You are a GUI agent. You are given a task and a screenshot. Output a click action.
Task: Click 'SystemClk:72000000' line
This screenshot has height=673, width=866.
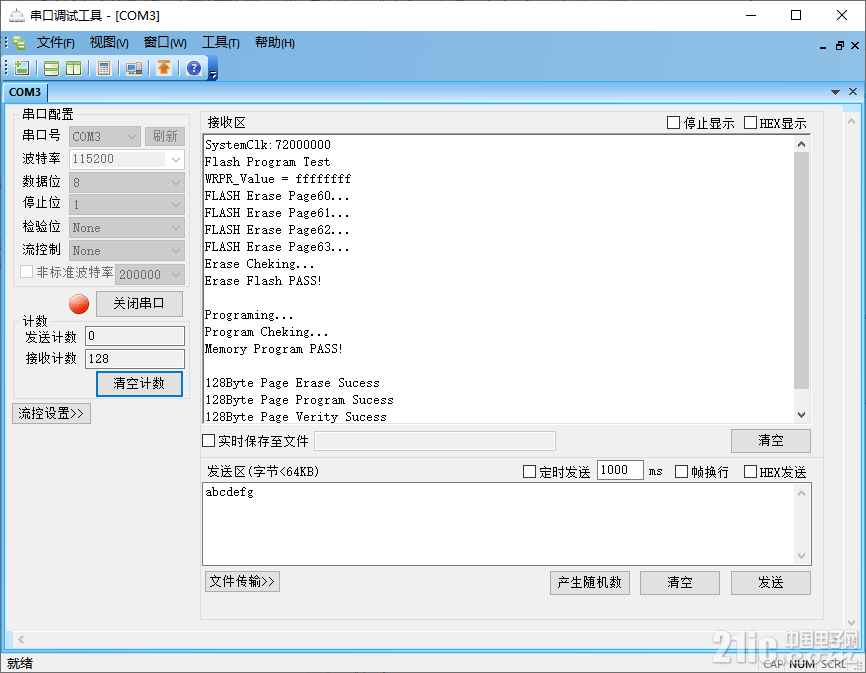pos(268,145)
